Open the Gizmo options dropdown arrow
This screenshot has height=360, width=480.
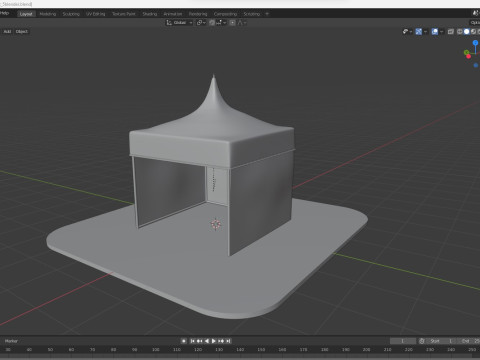[426, 32]
